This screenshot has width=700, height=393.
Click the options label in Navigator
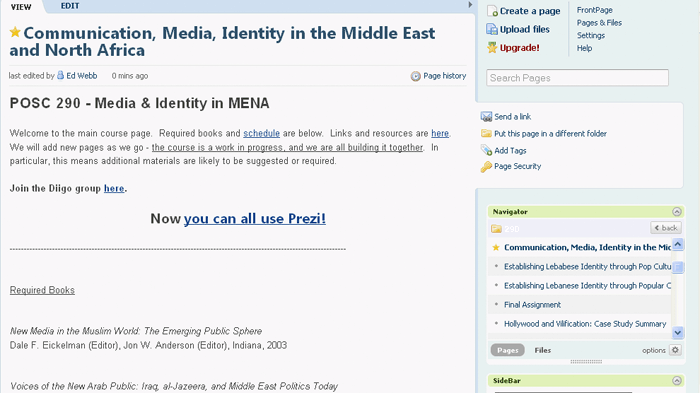[x=654, y=351]
